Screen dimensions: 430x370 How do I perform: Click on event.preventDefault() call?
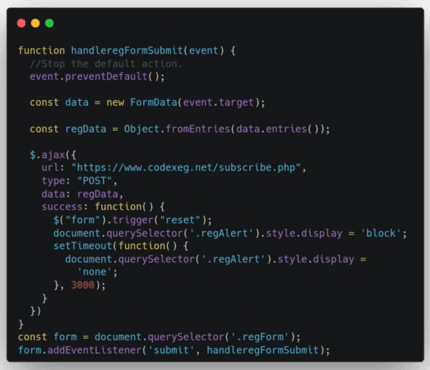(97, 77)
